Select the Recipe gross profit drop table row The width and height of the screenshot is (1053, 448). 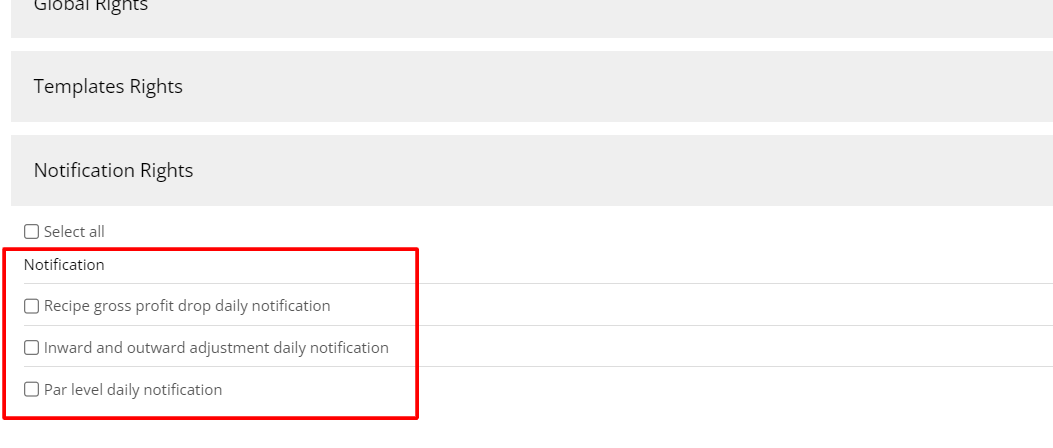600,306
